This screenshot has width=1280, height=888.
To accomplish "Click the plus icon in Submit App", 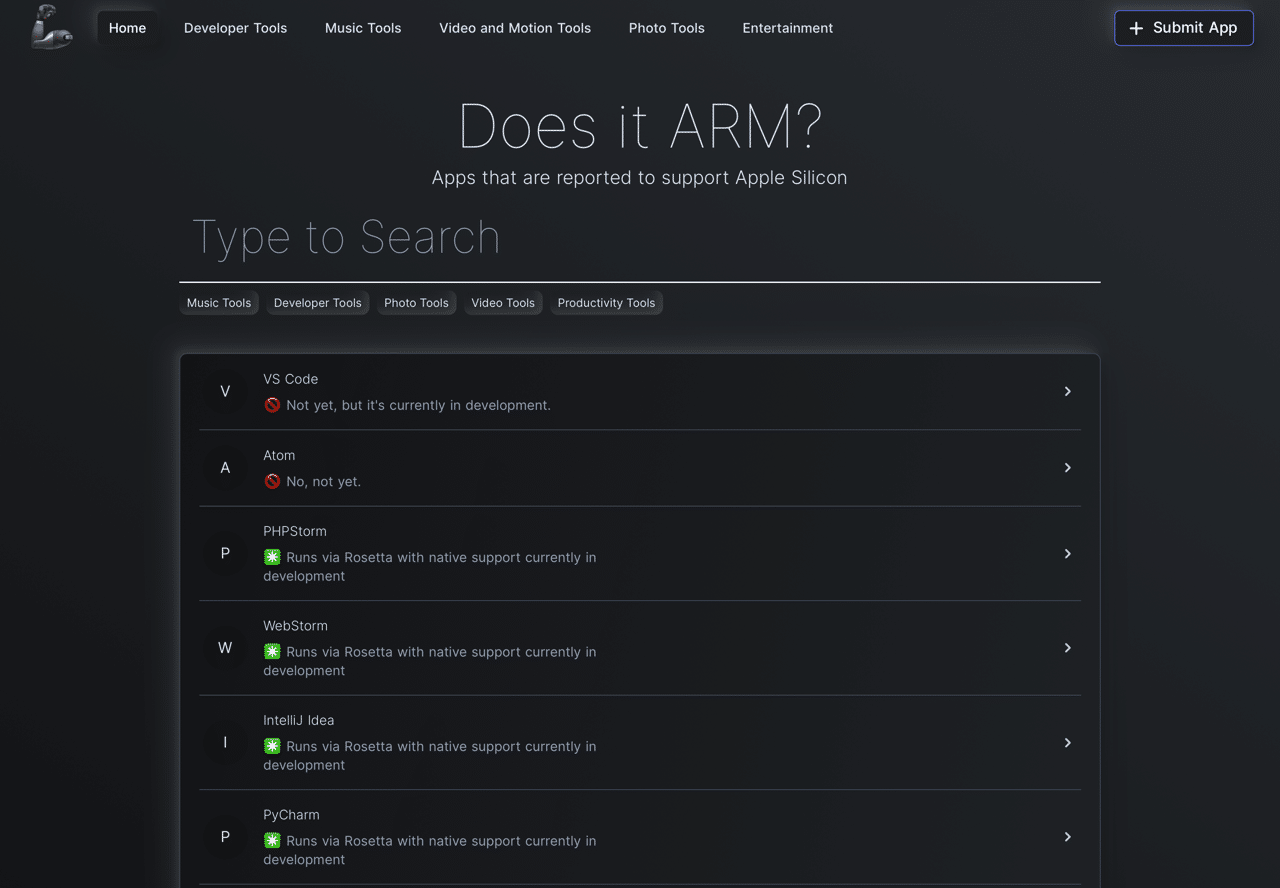I will pos(1136,28).
